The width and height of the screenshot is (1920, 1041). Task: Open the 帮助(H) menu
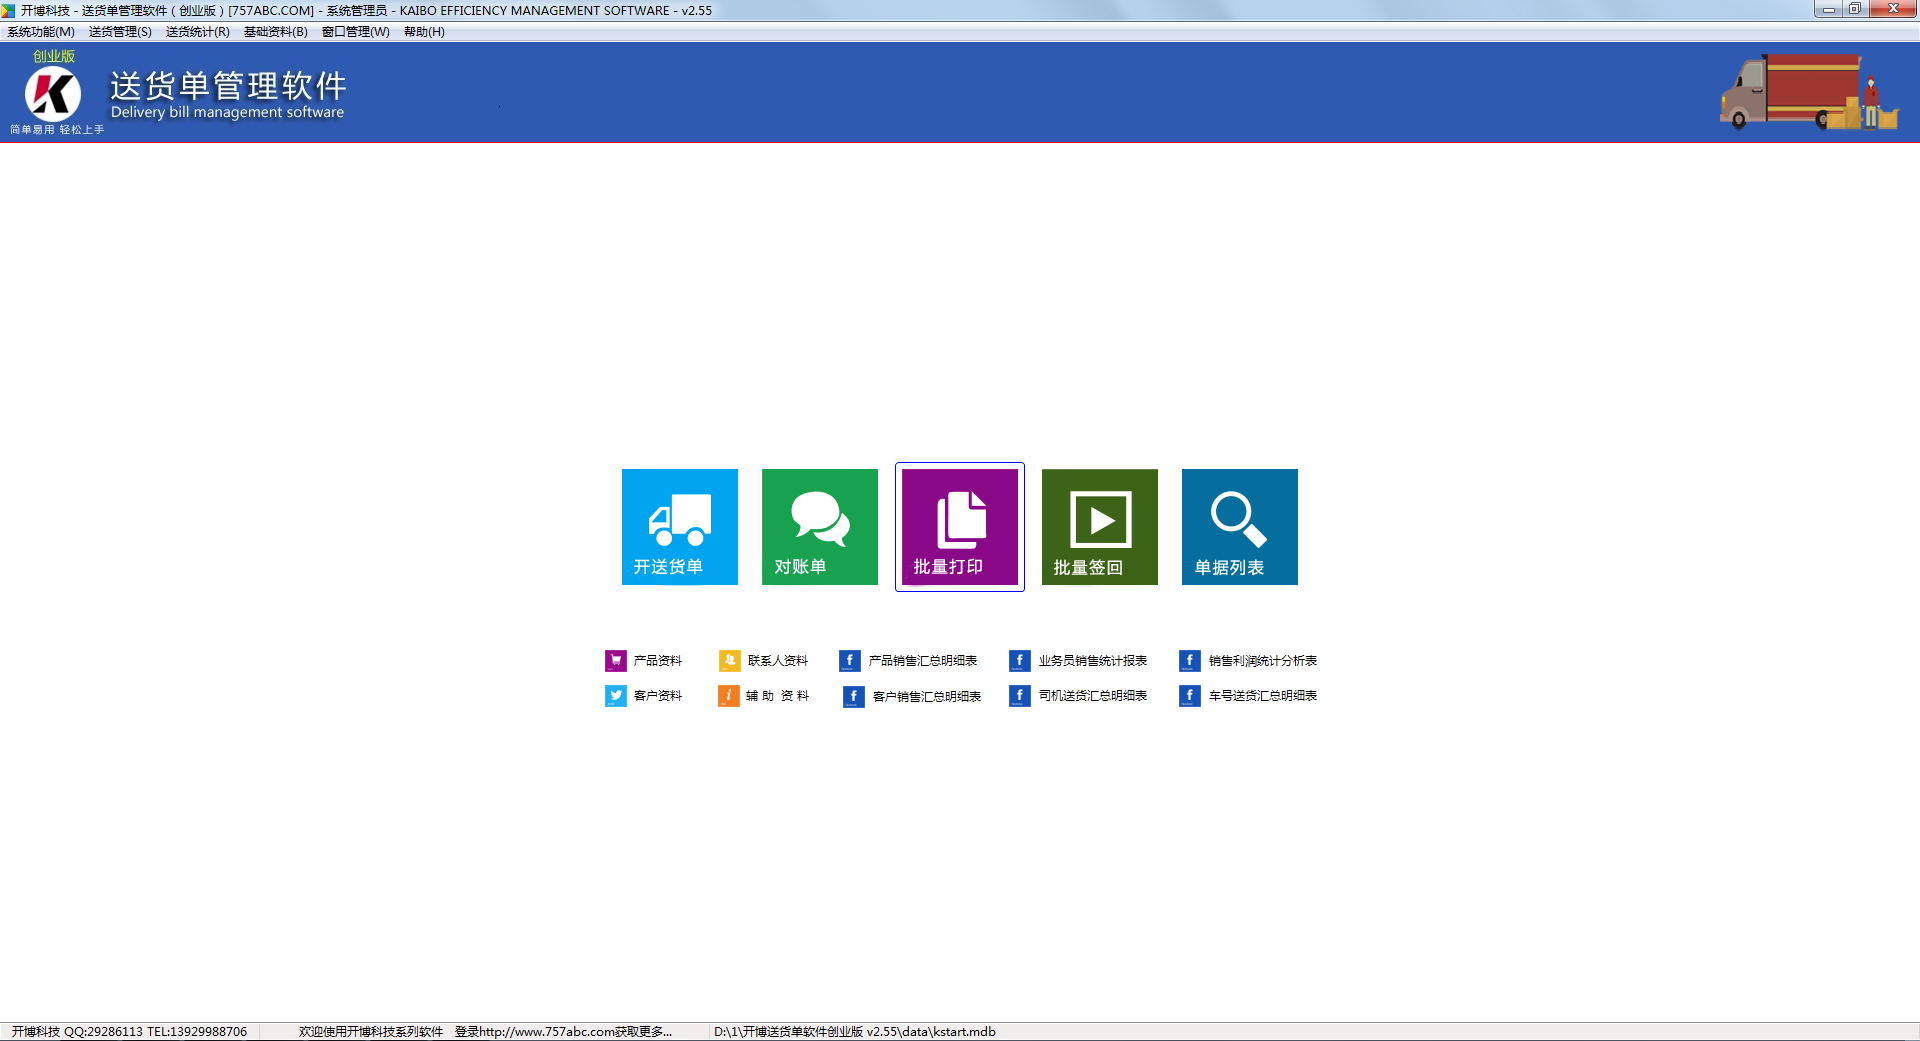[424, 32]
